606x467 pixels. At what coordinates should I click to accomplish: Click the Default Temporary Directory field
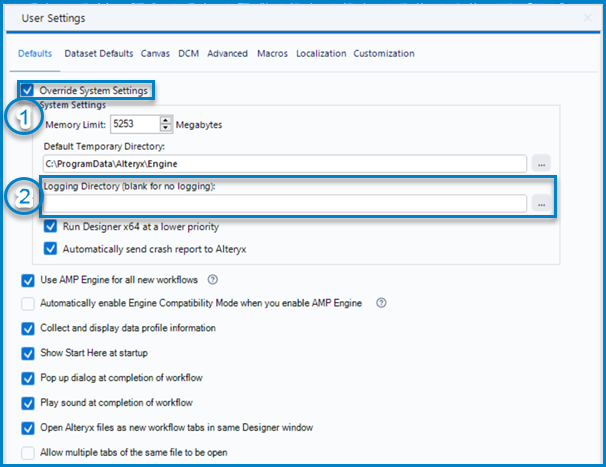285,164
